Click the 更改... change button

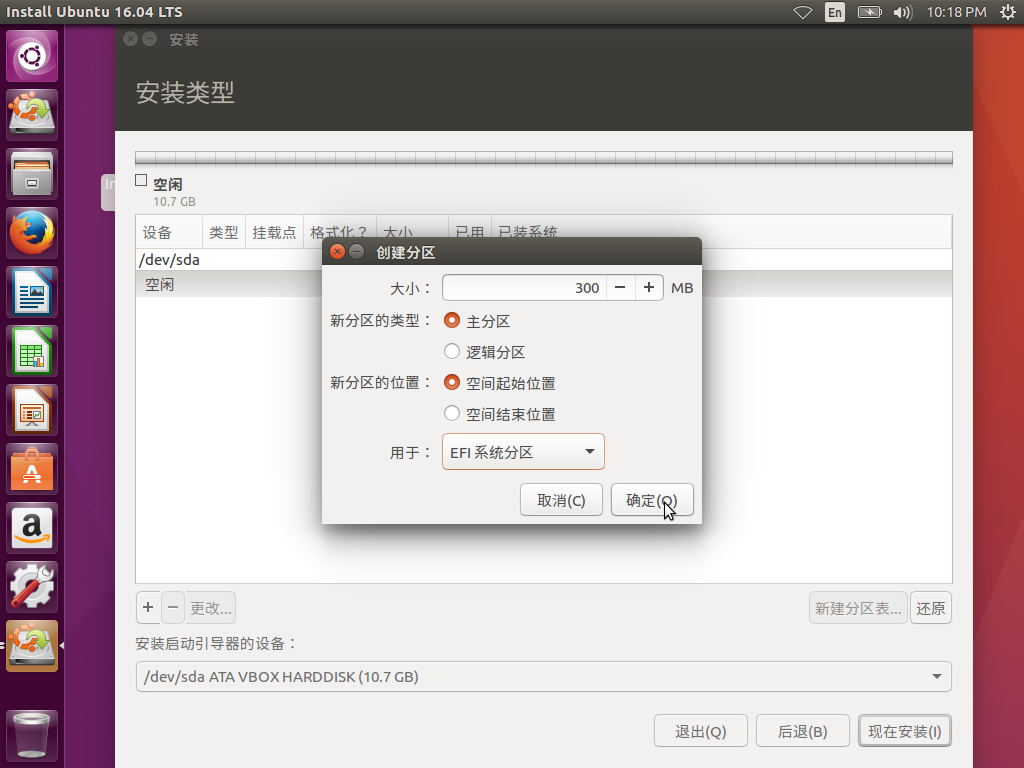click(x=210, y=607)
